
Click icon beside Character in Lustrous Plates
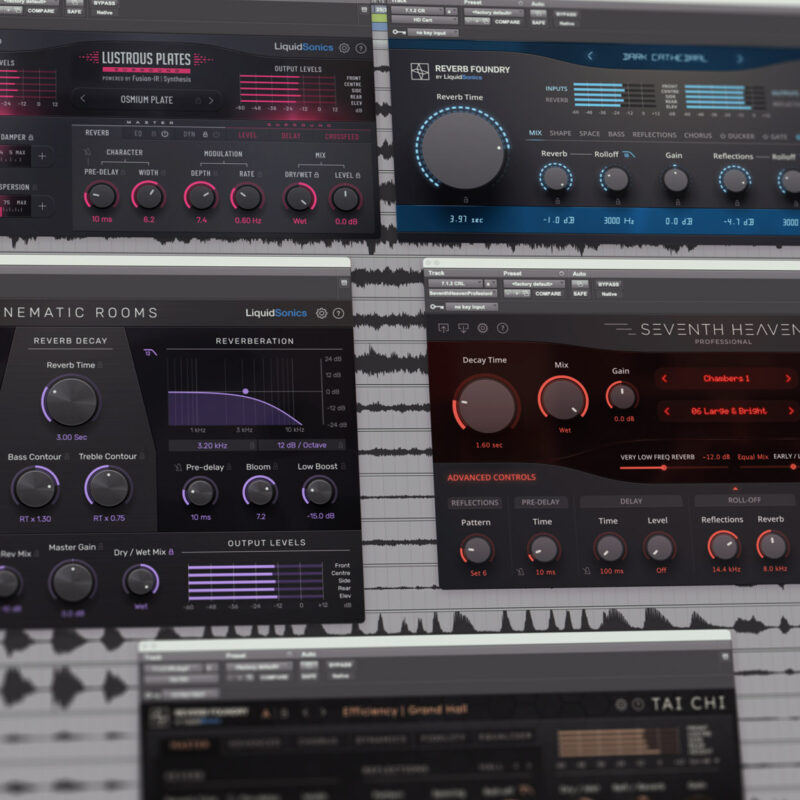tap(88, 152)
